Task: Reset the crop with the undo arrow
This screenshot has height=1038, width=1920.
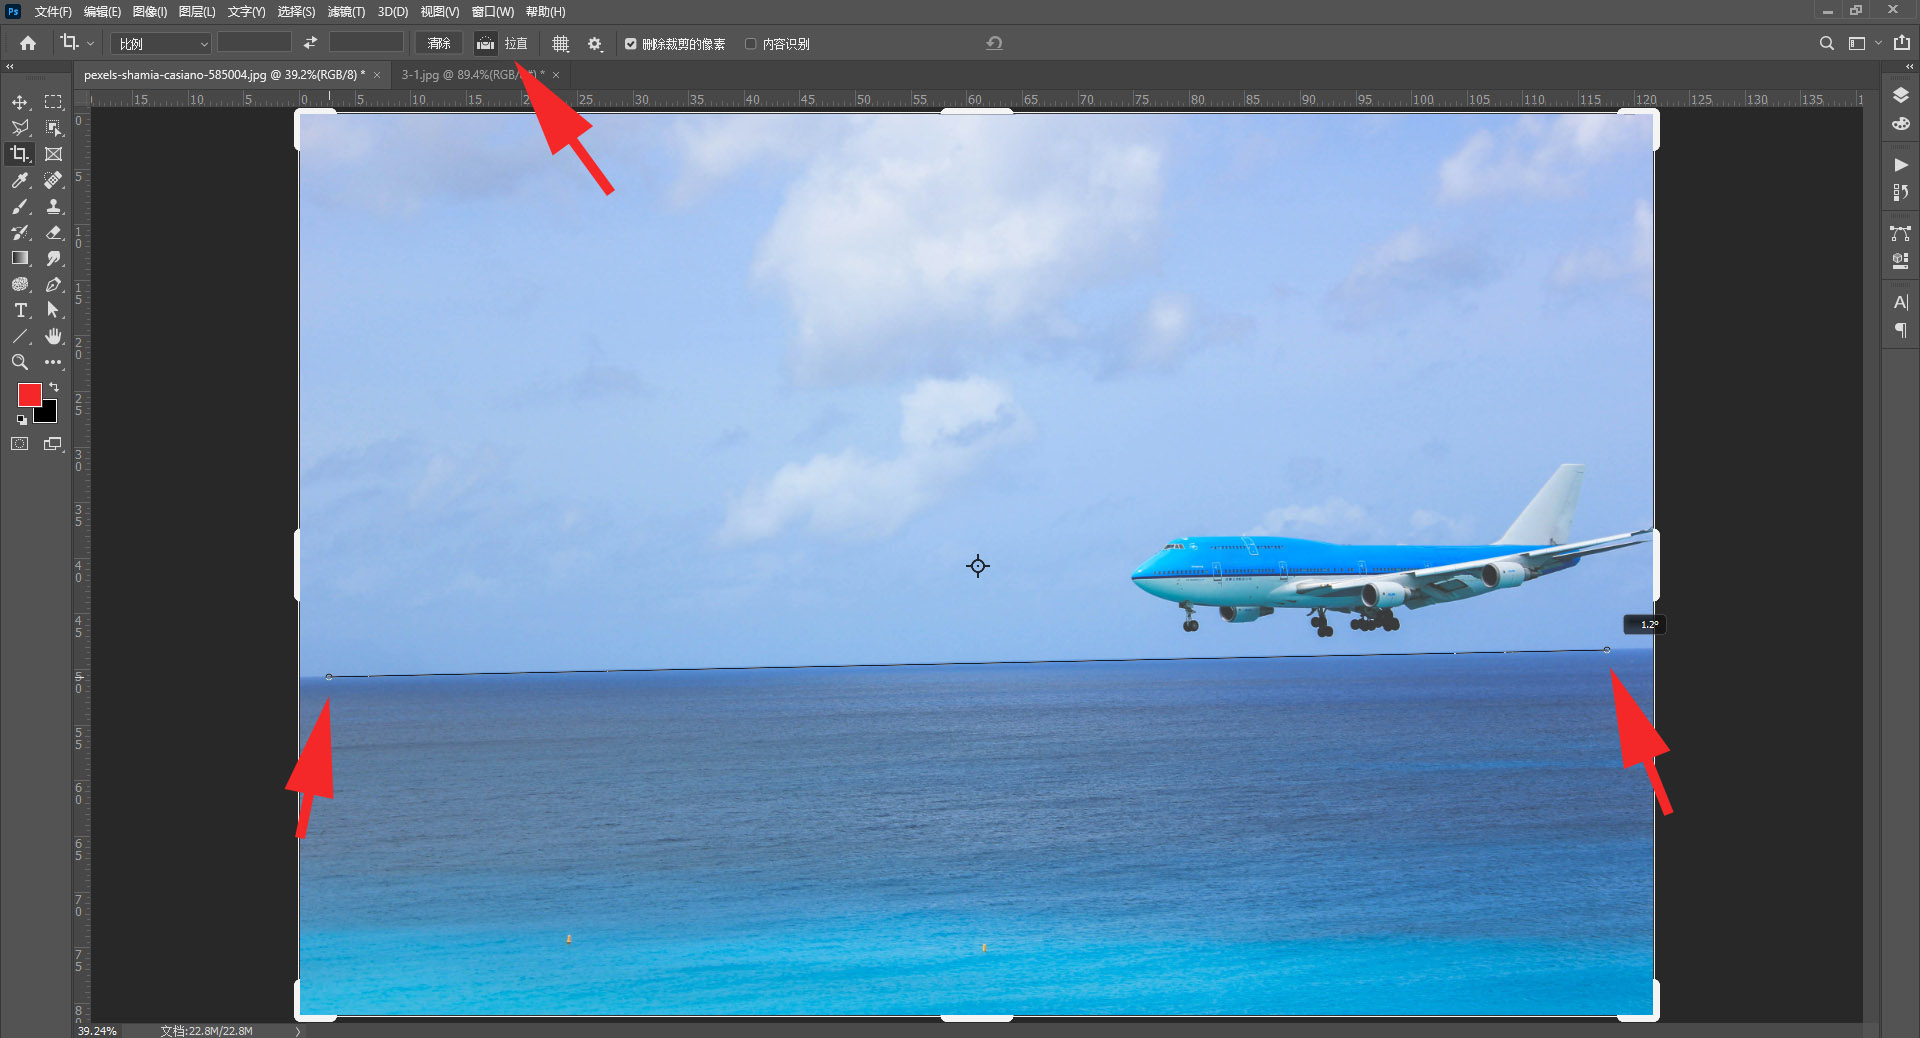Action: click(x=994, y=43)
